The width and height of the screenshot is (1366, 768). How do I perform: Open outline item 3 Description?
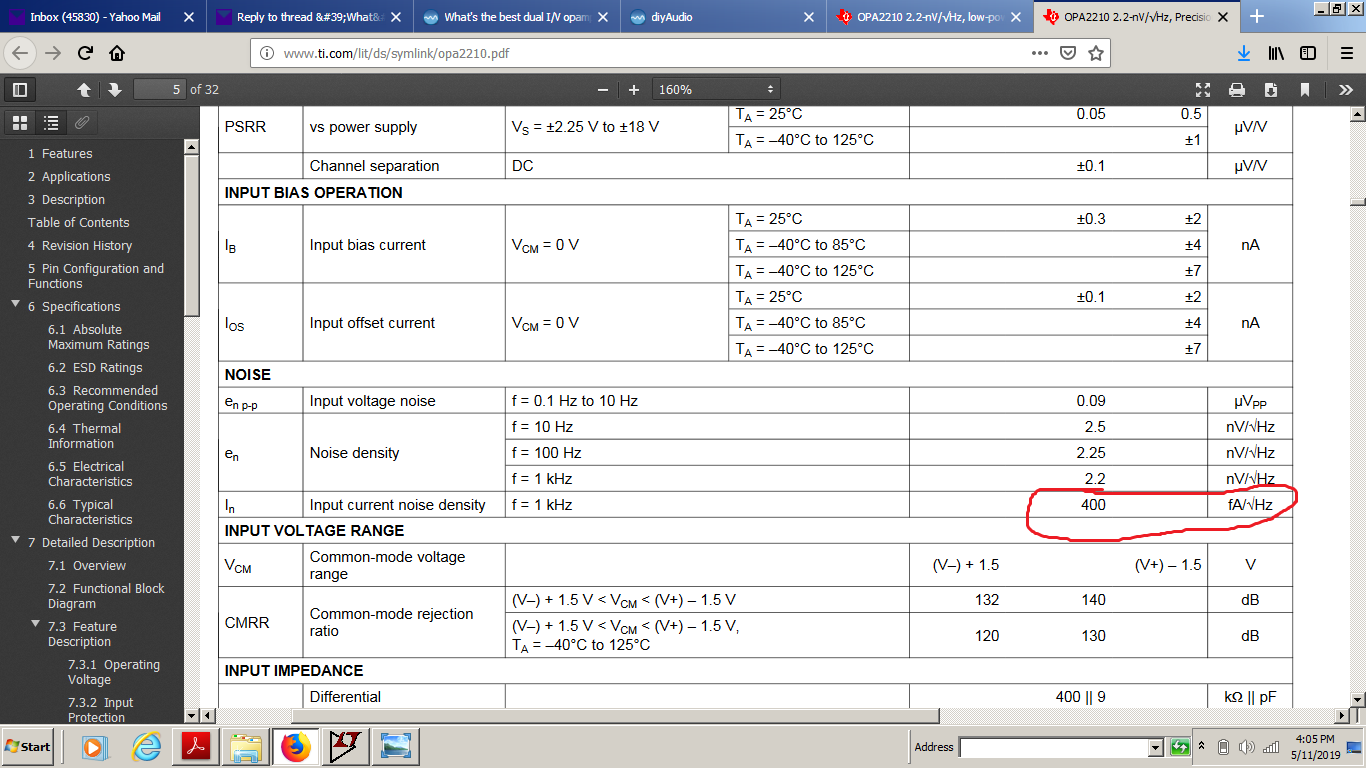click(x=66, y=200)
